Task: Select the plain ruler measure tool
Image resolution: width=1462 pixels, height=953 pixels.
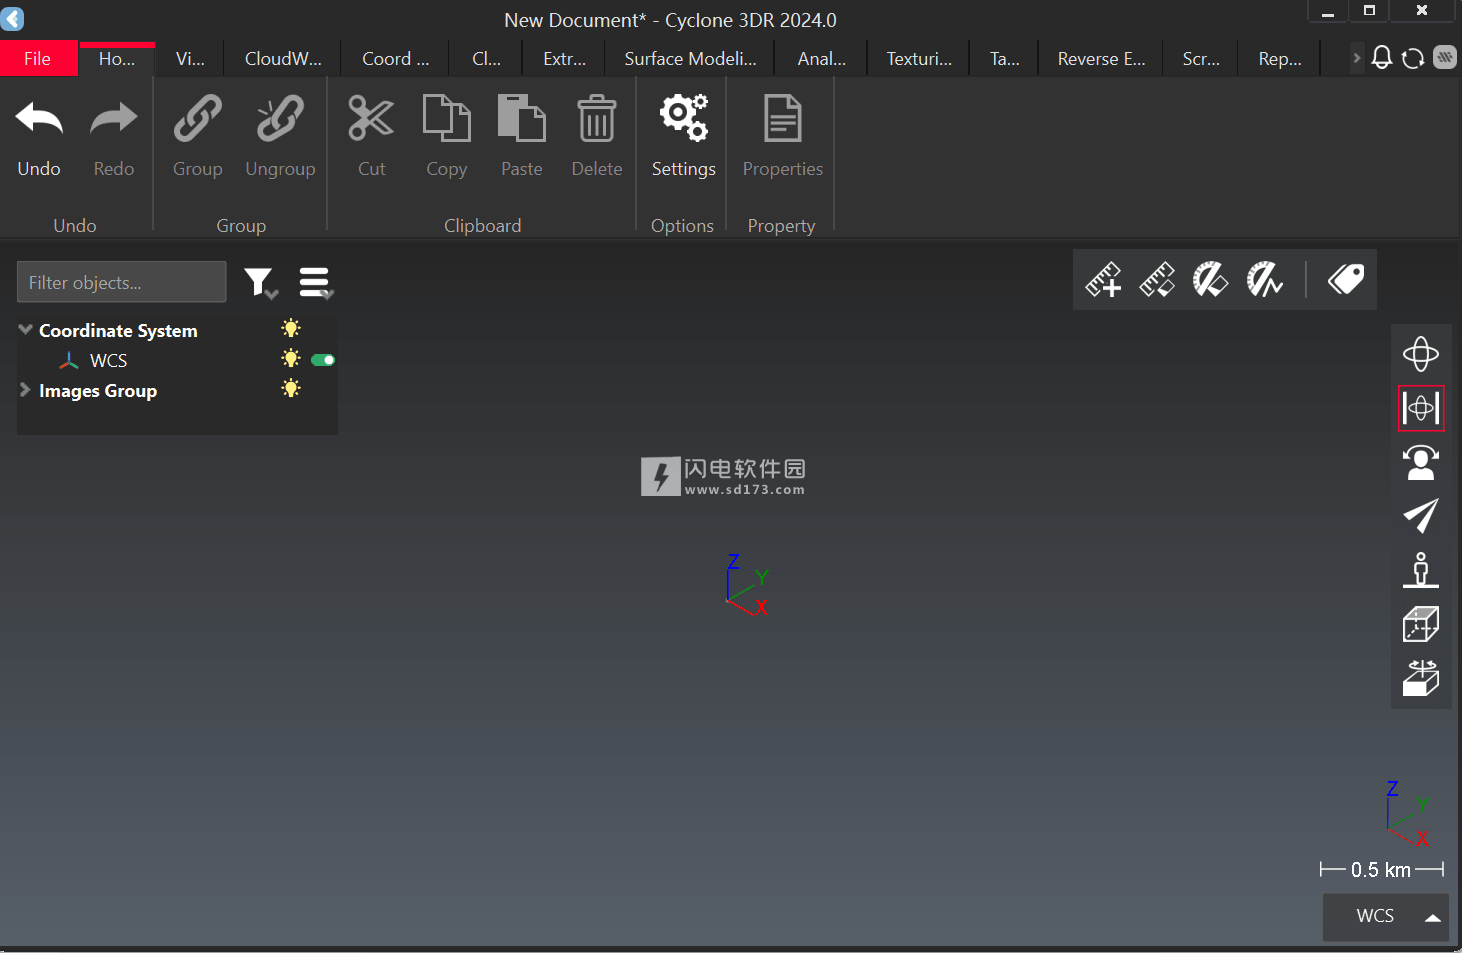Action: click(1157, 279)
